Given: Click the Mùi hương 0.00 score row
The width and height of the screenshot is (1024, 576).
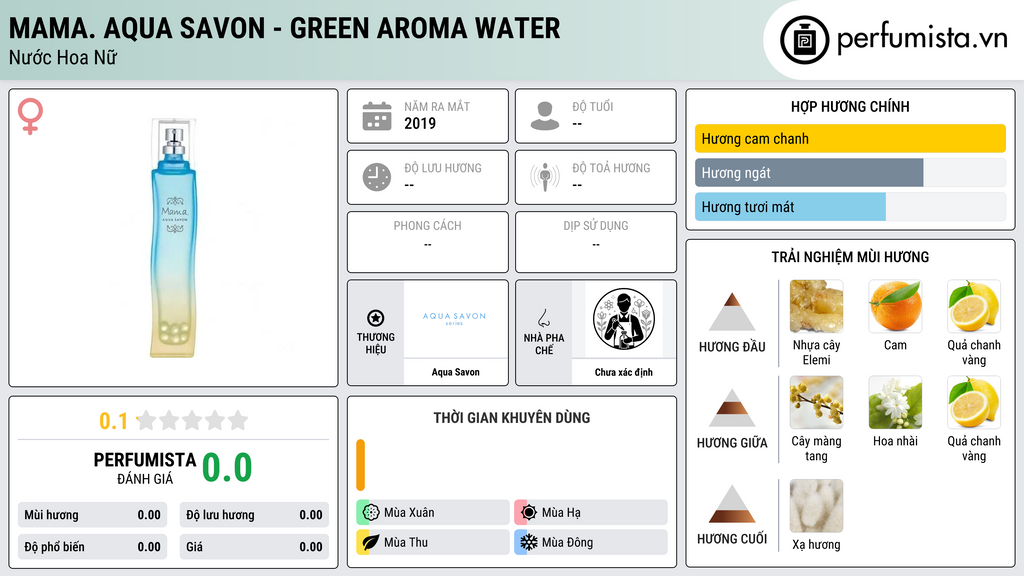Looking at the screenshot, I should (x=93, y=515).
